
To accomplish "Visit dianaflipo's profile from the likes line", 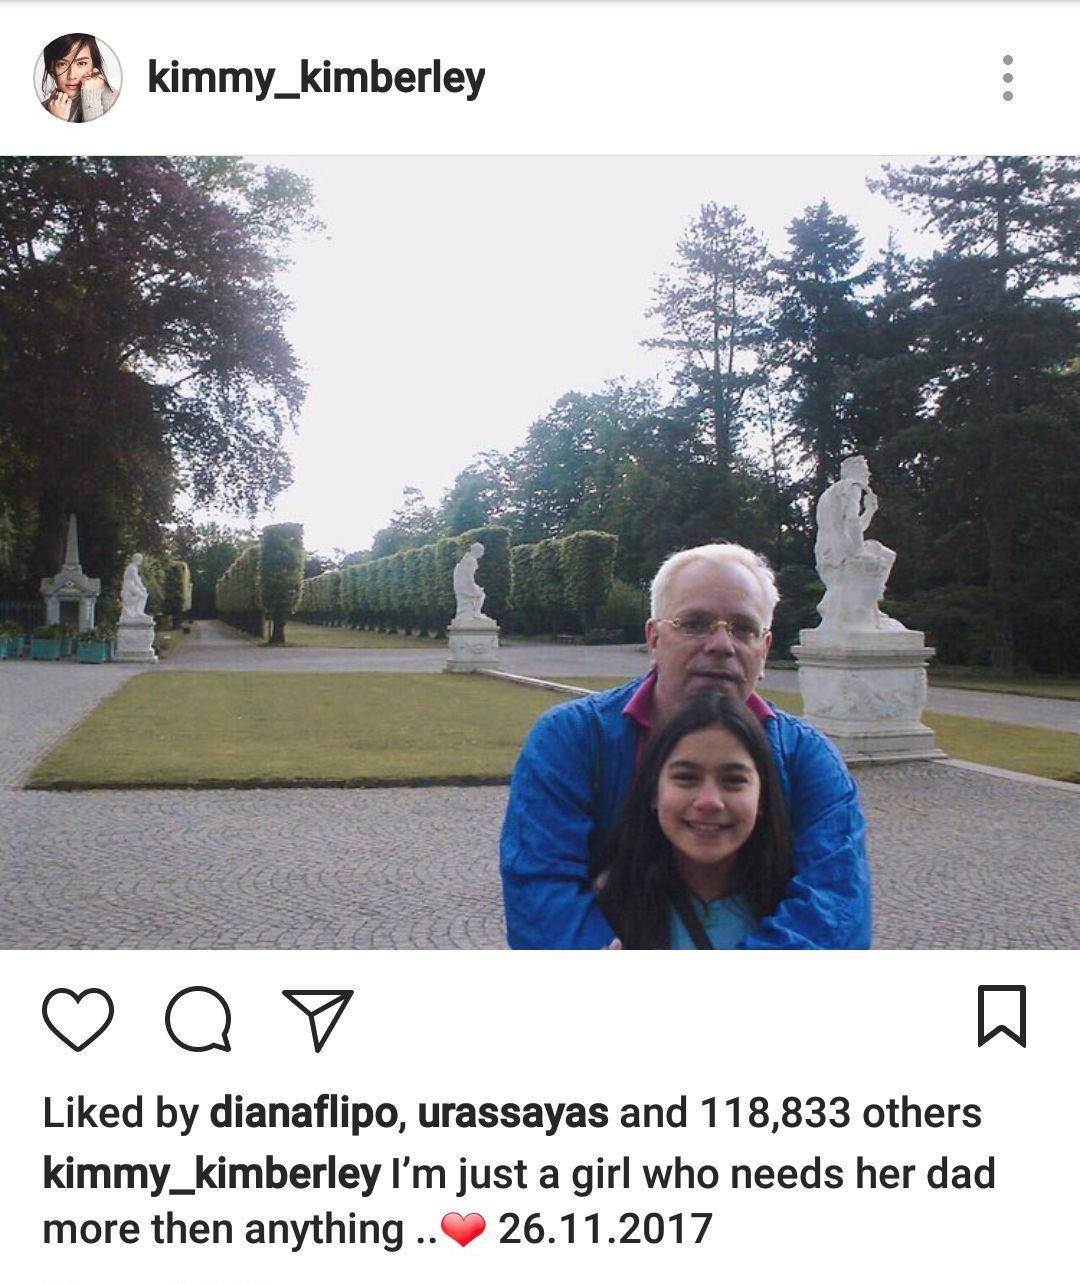I will click(x=304, y=1114).
